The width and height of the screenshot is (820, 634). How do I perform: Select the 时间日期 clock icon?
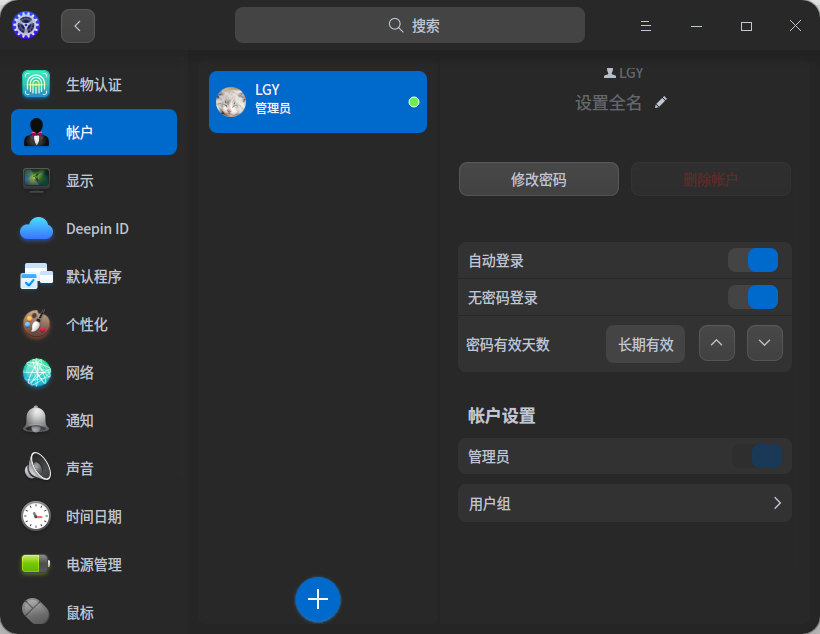pos(36,516)
